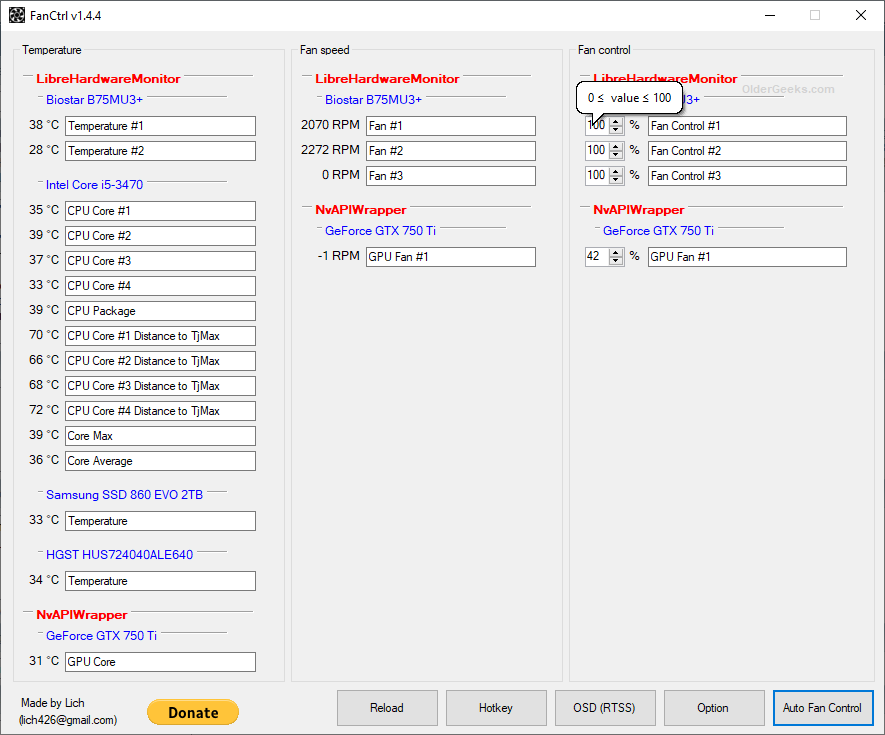Edit CPU Core #1 Distance to TjMax field
The width and height of the screenshot is (885, 735).
[x=160, y=336]
